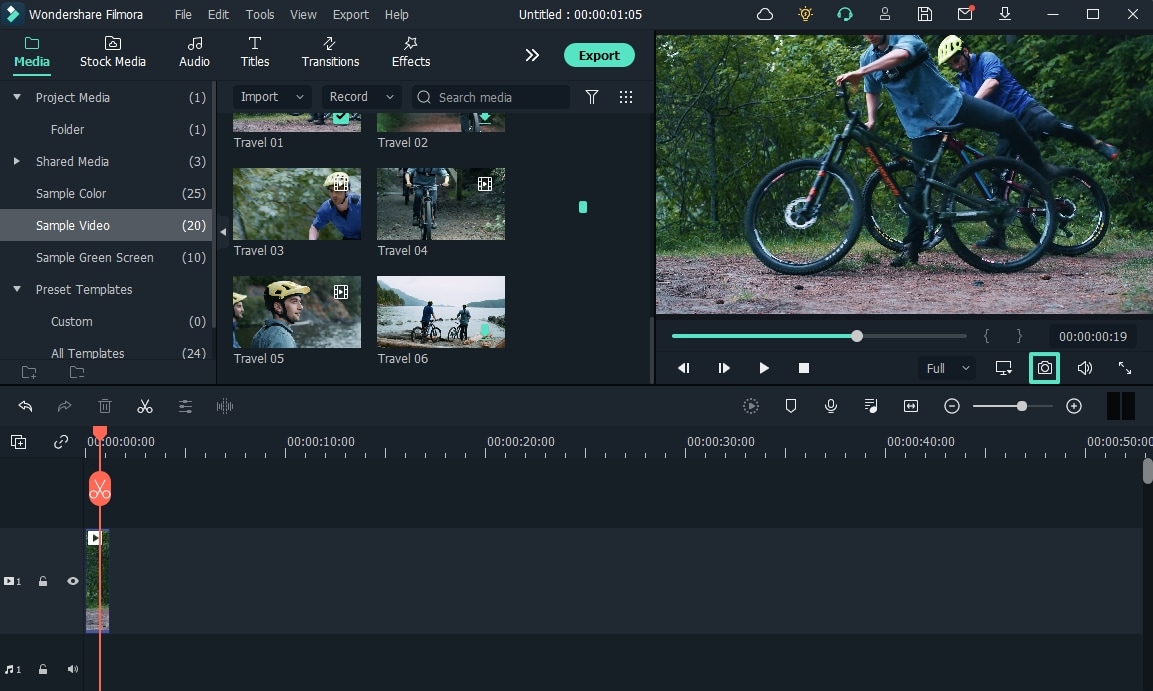Viewport: 1153px width, 691px height.
Task: Add a marker with the shield icon
Action: tap(791, 406)
